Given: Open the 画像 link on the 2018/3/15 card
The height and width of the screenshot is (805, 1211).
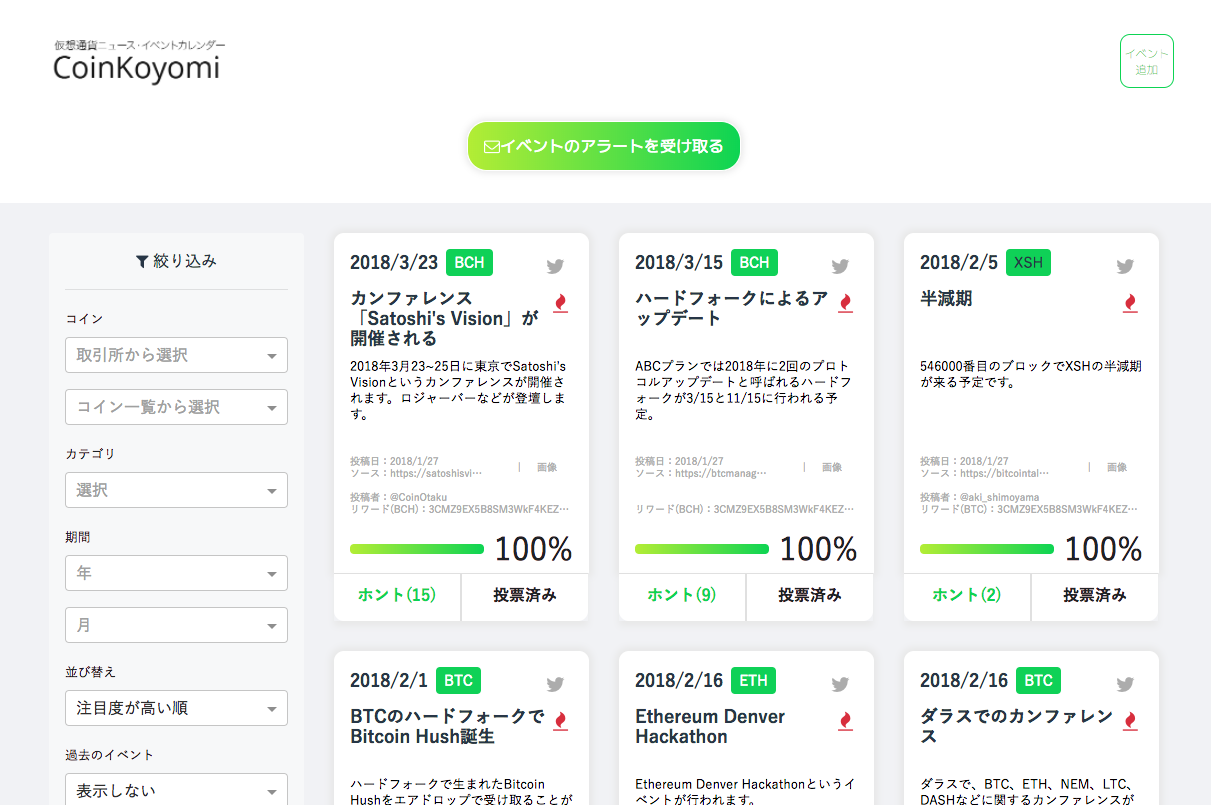Looking at the screenshot, I should (x=832, y=467).
